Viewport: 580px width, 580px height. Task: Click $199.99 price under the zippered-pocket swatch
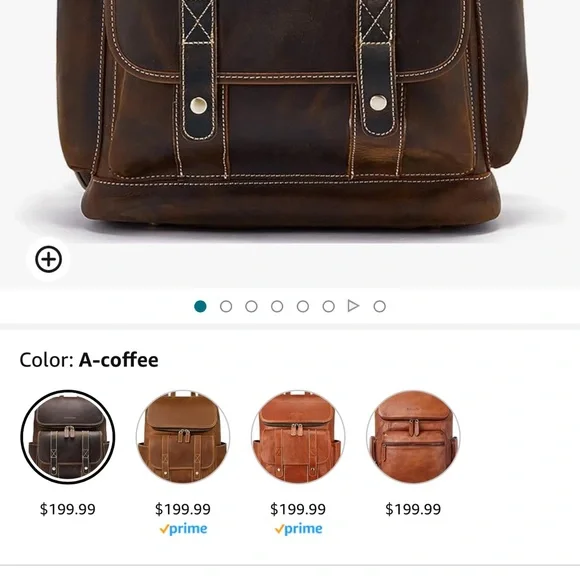coord(413,509)
